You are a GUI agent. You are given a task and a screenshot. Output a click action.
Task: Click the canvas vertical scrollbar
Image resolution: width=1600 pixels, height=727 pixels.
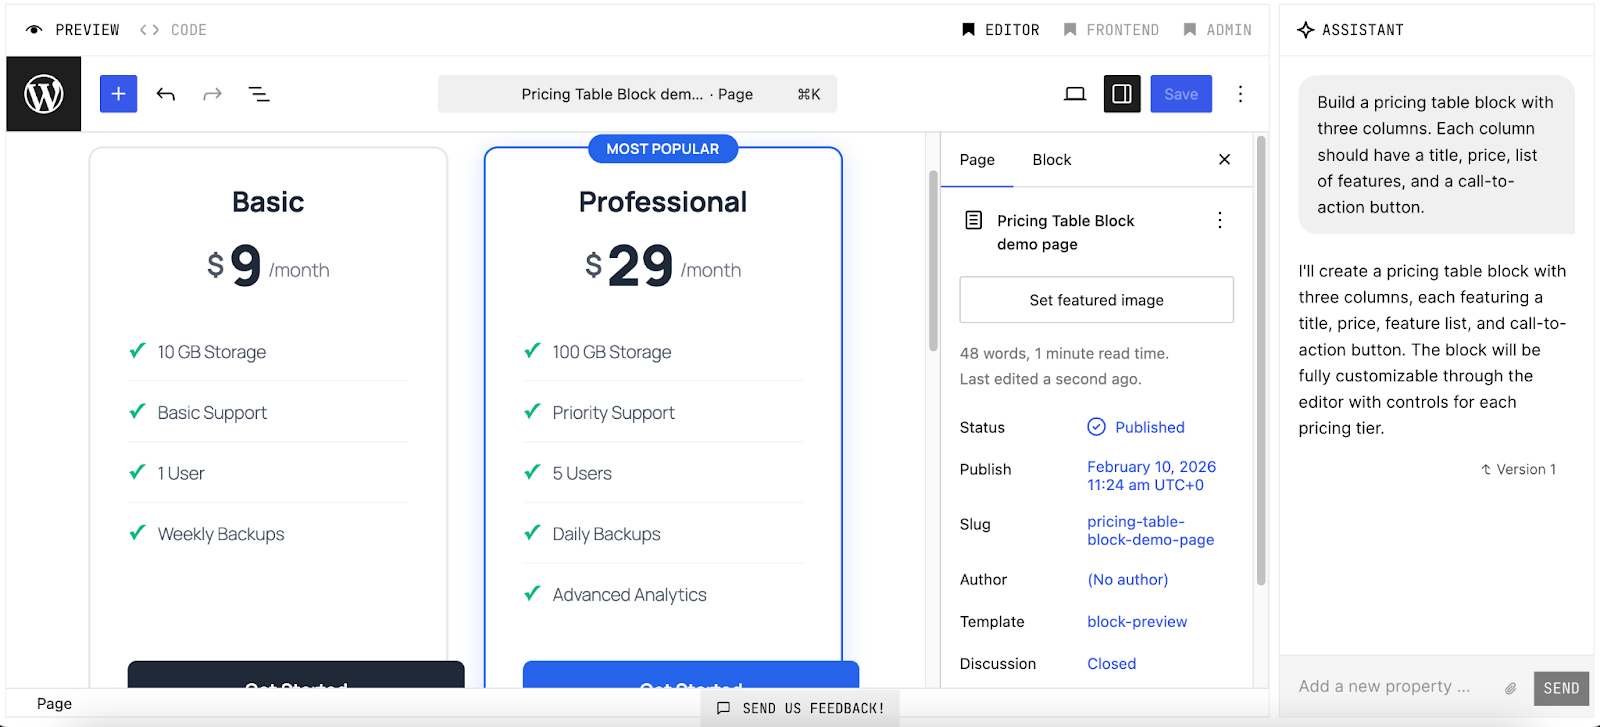point(933,260)
